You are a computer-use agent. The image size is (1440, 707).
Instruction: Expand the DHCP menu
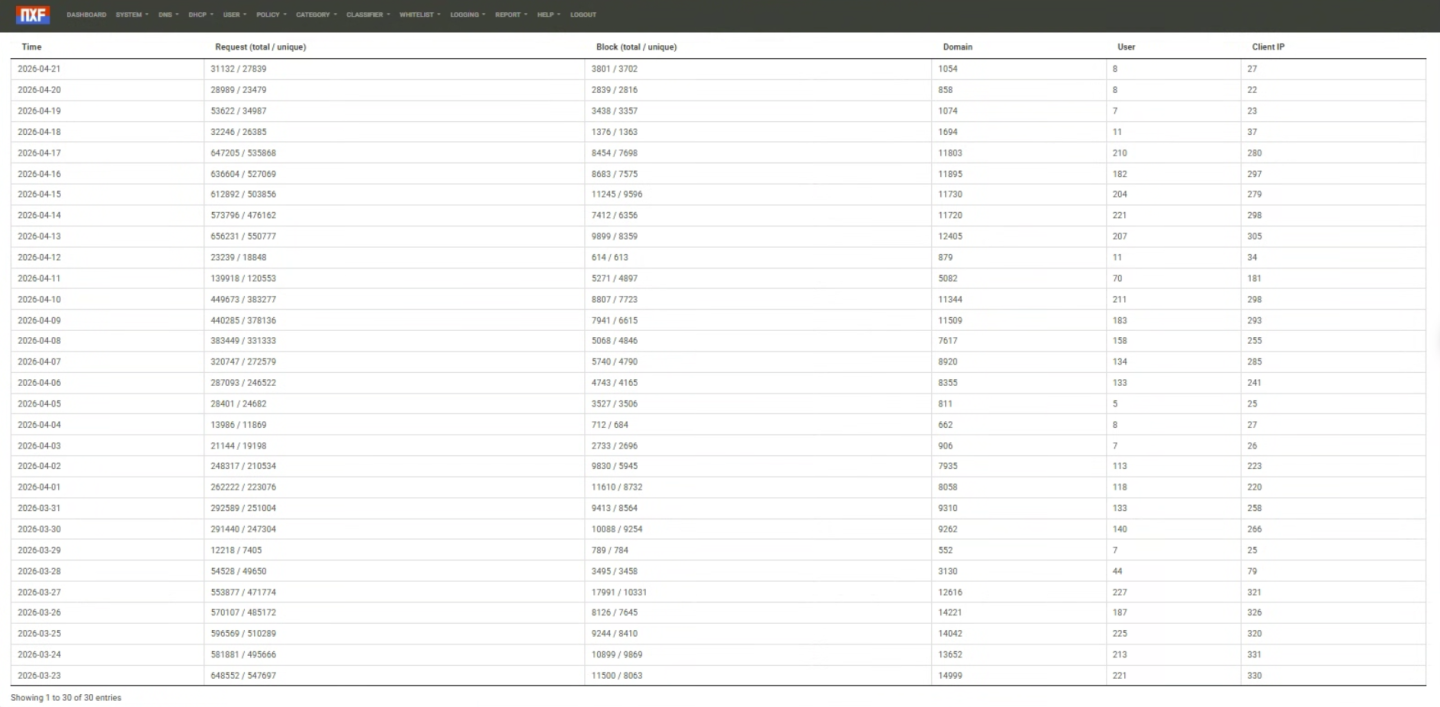(200, 15)
